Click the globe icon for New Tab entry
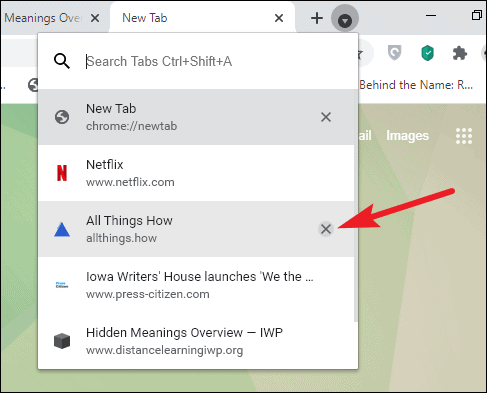487x393 pixels. [62, 117]
